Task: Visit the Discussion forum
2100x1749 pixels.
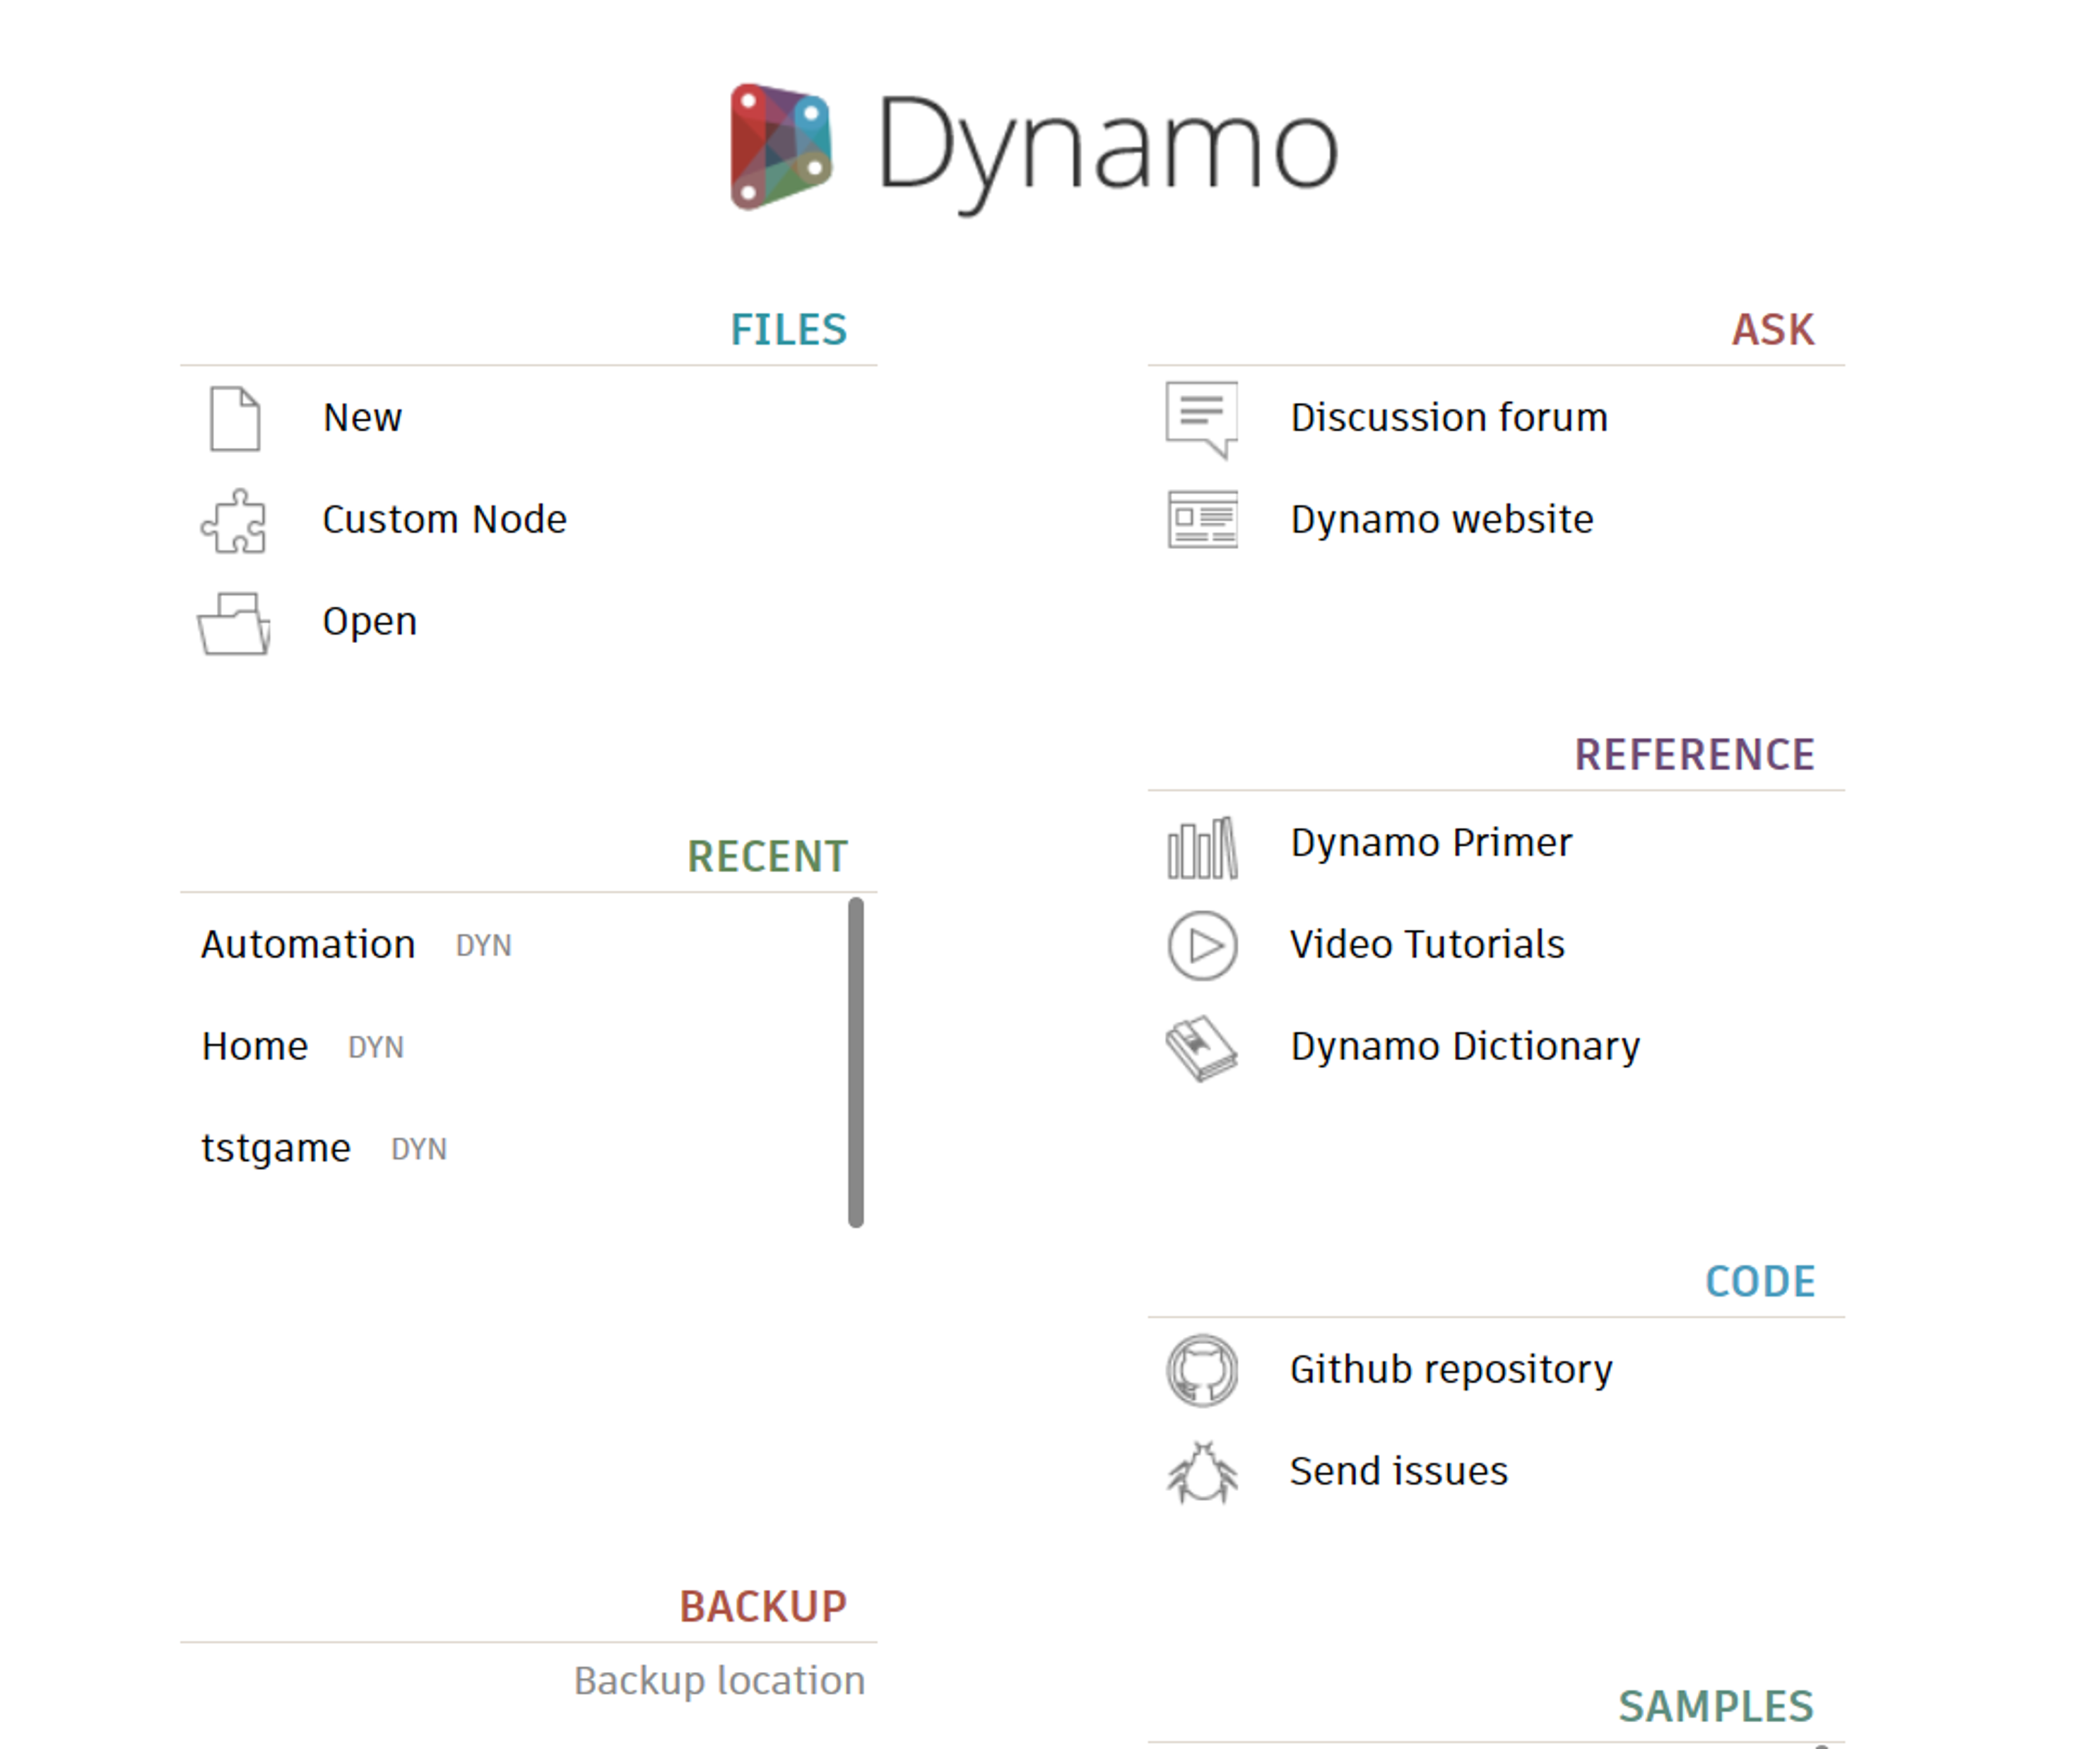Action: [1449, 418]
